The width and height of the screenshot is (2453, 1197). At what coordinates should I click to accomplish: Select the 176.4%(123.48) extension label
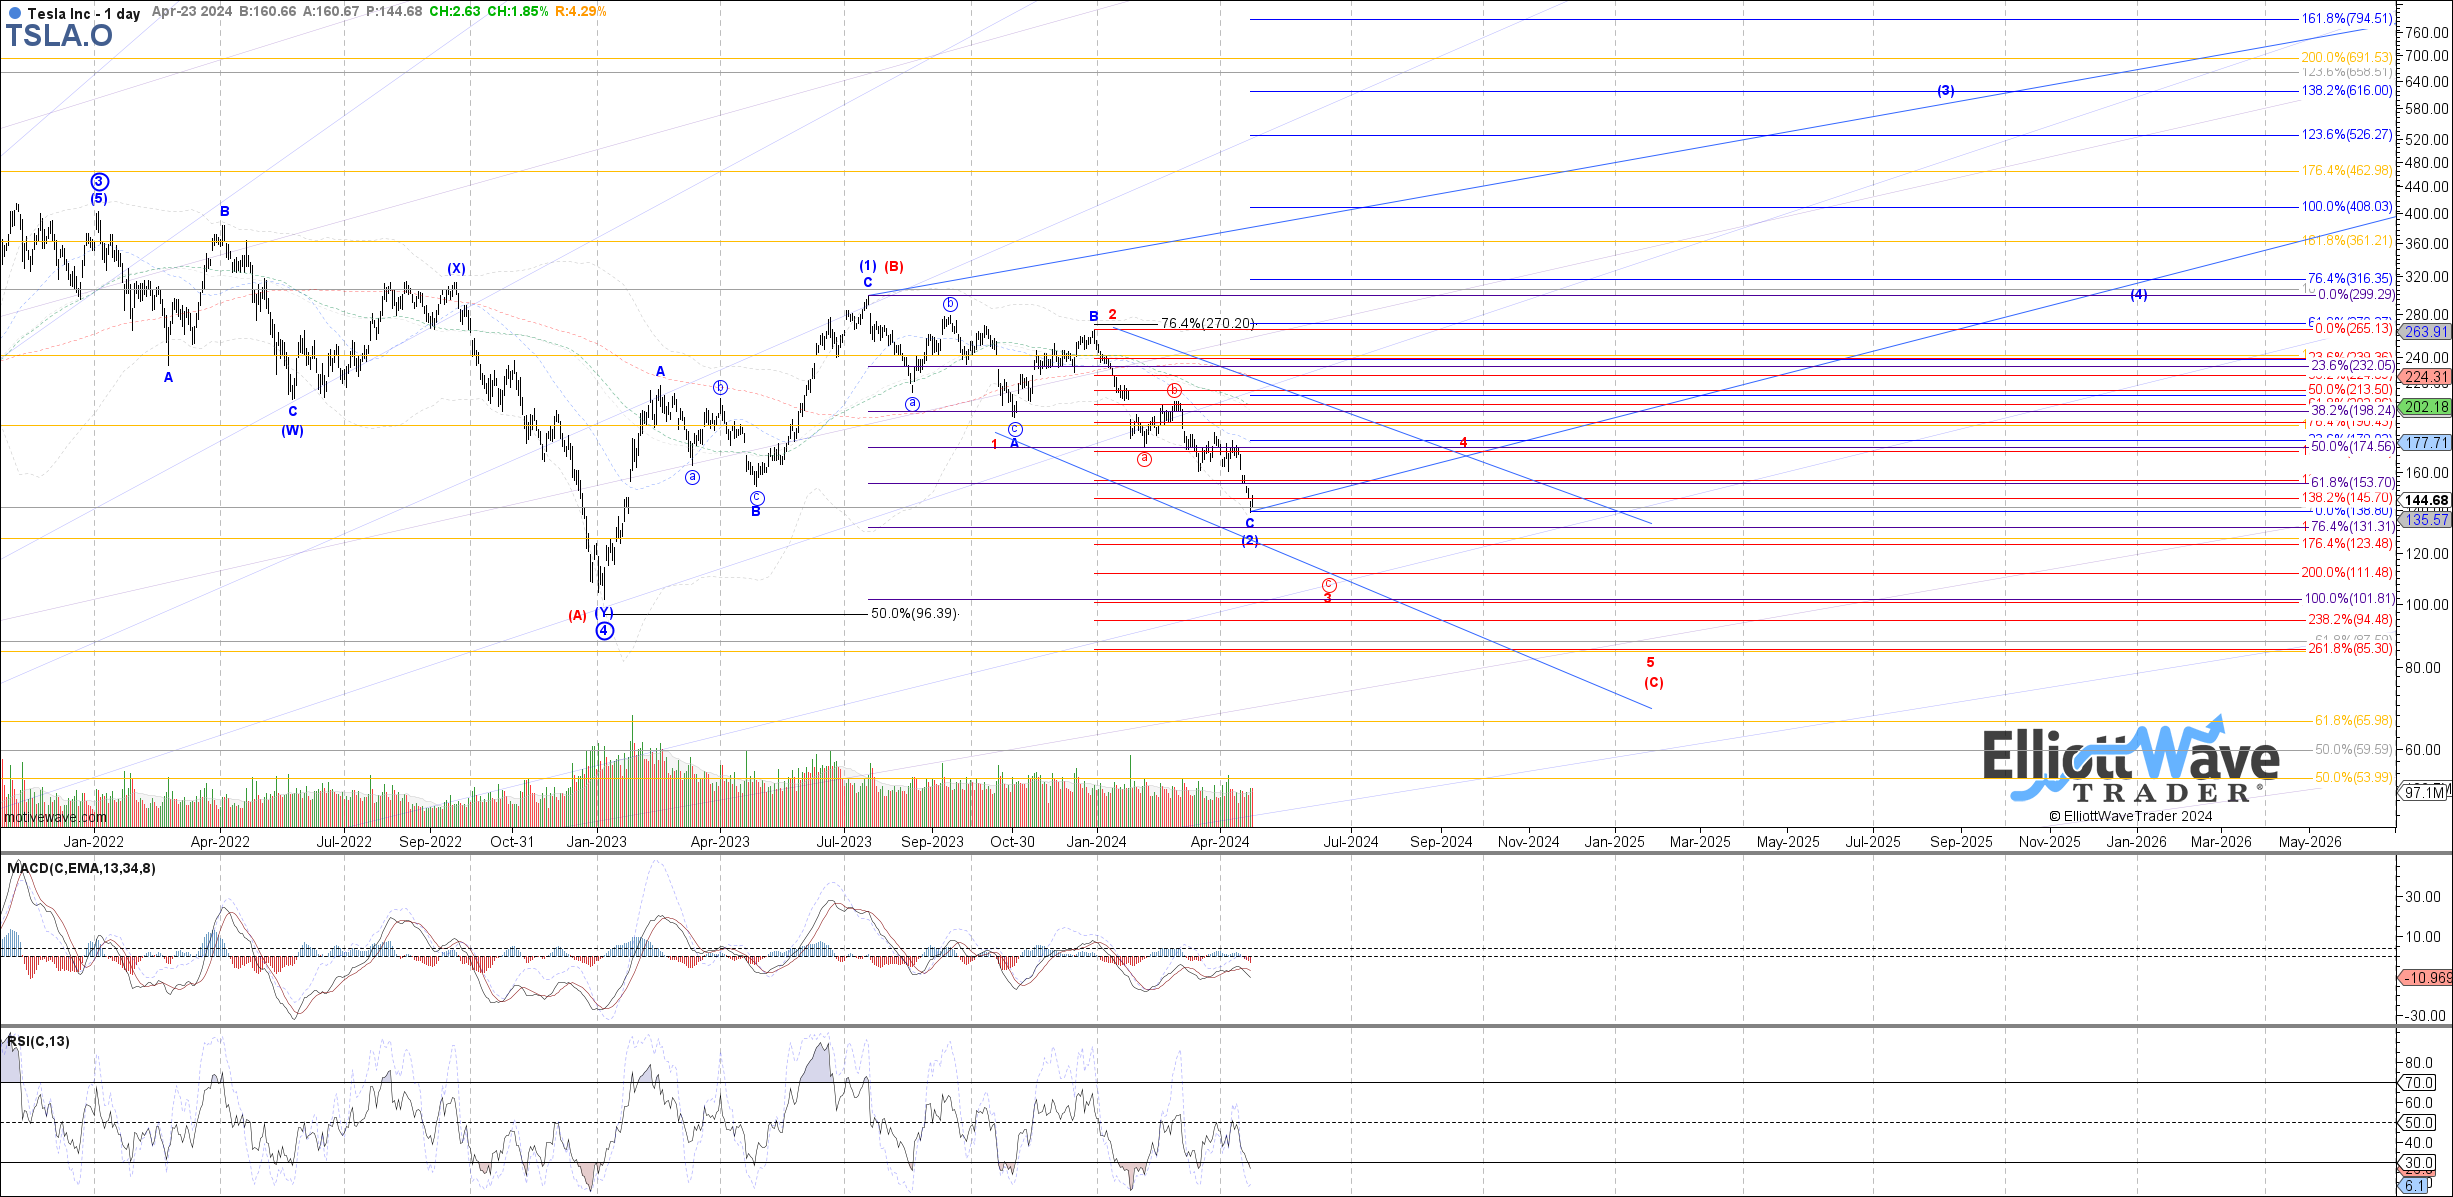(x=2346, y=544)
